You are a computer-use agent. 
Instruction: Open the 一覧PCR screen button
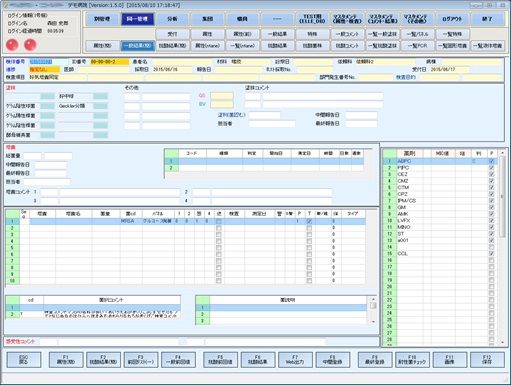point(417,46)
